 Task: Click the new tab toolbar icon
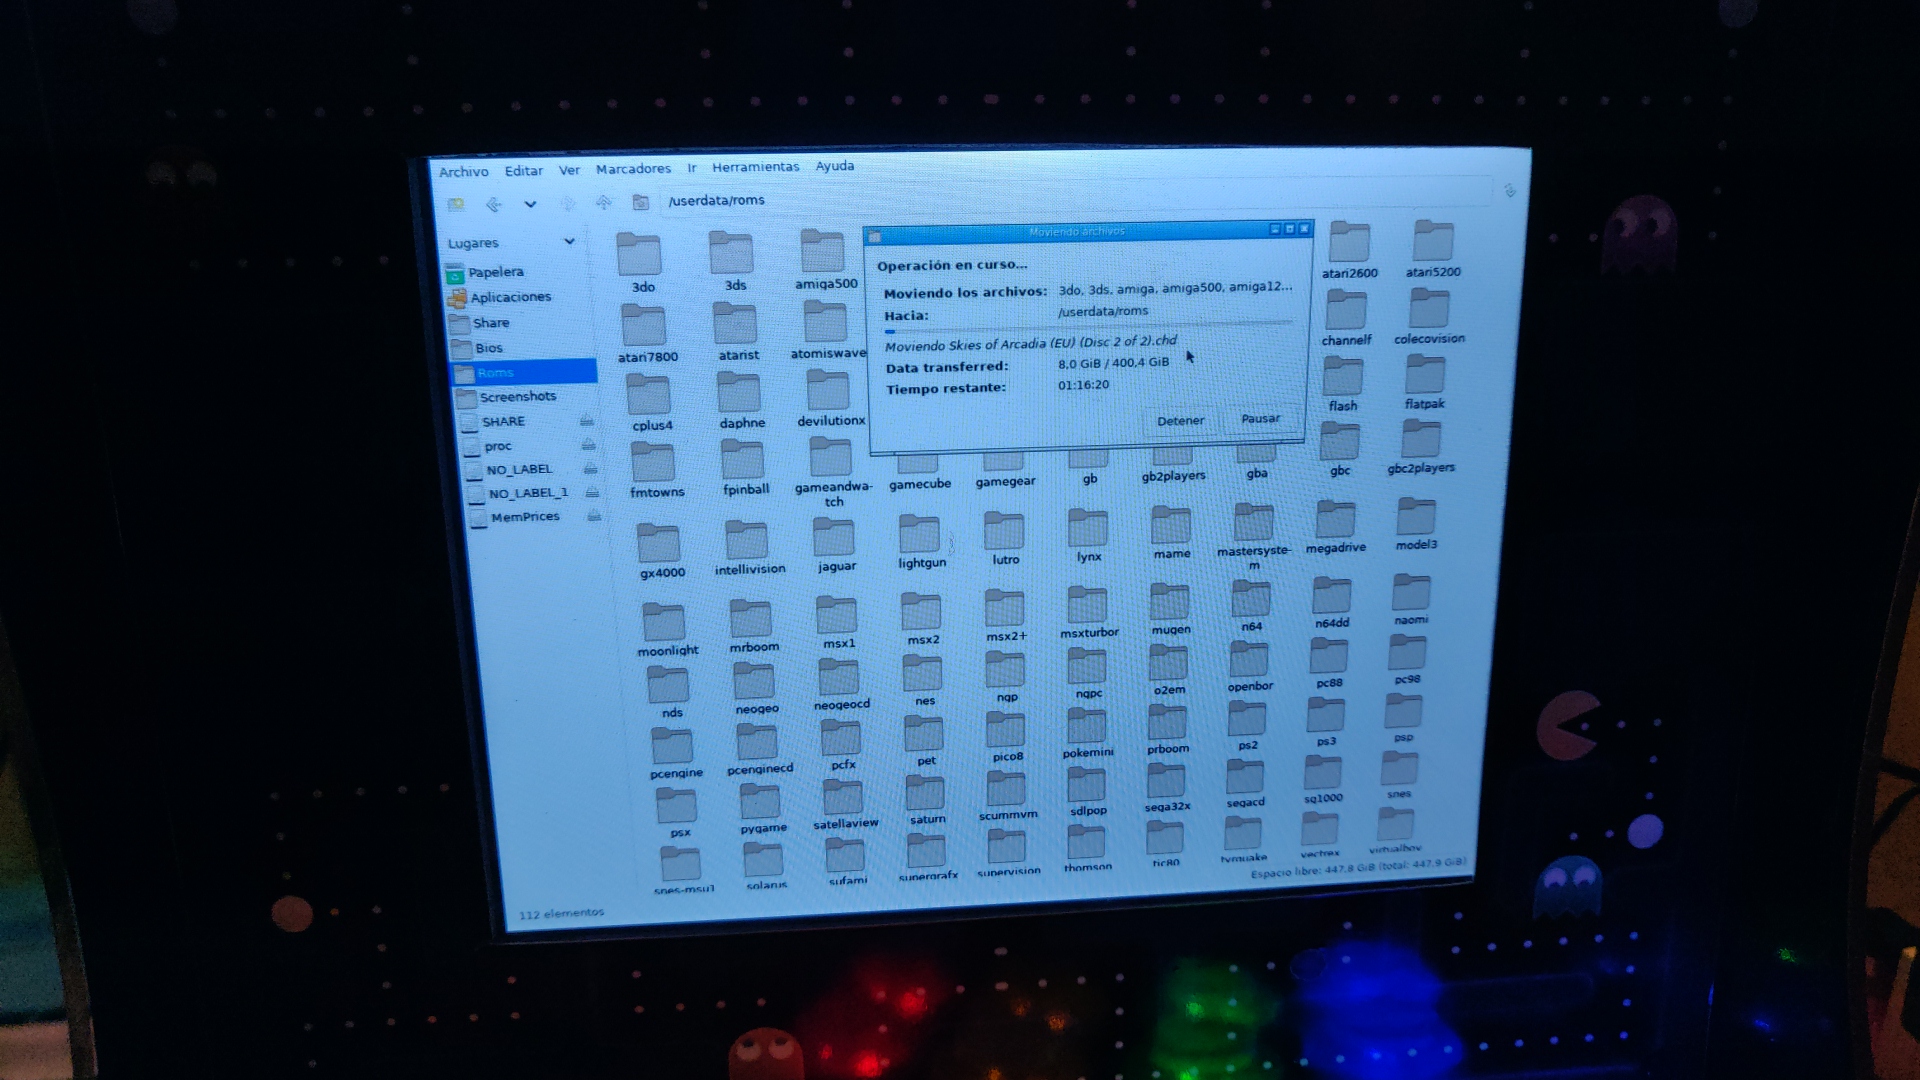point(456,204)
